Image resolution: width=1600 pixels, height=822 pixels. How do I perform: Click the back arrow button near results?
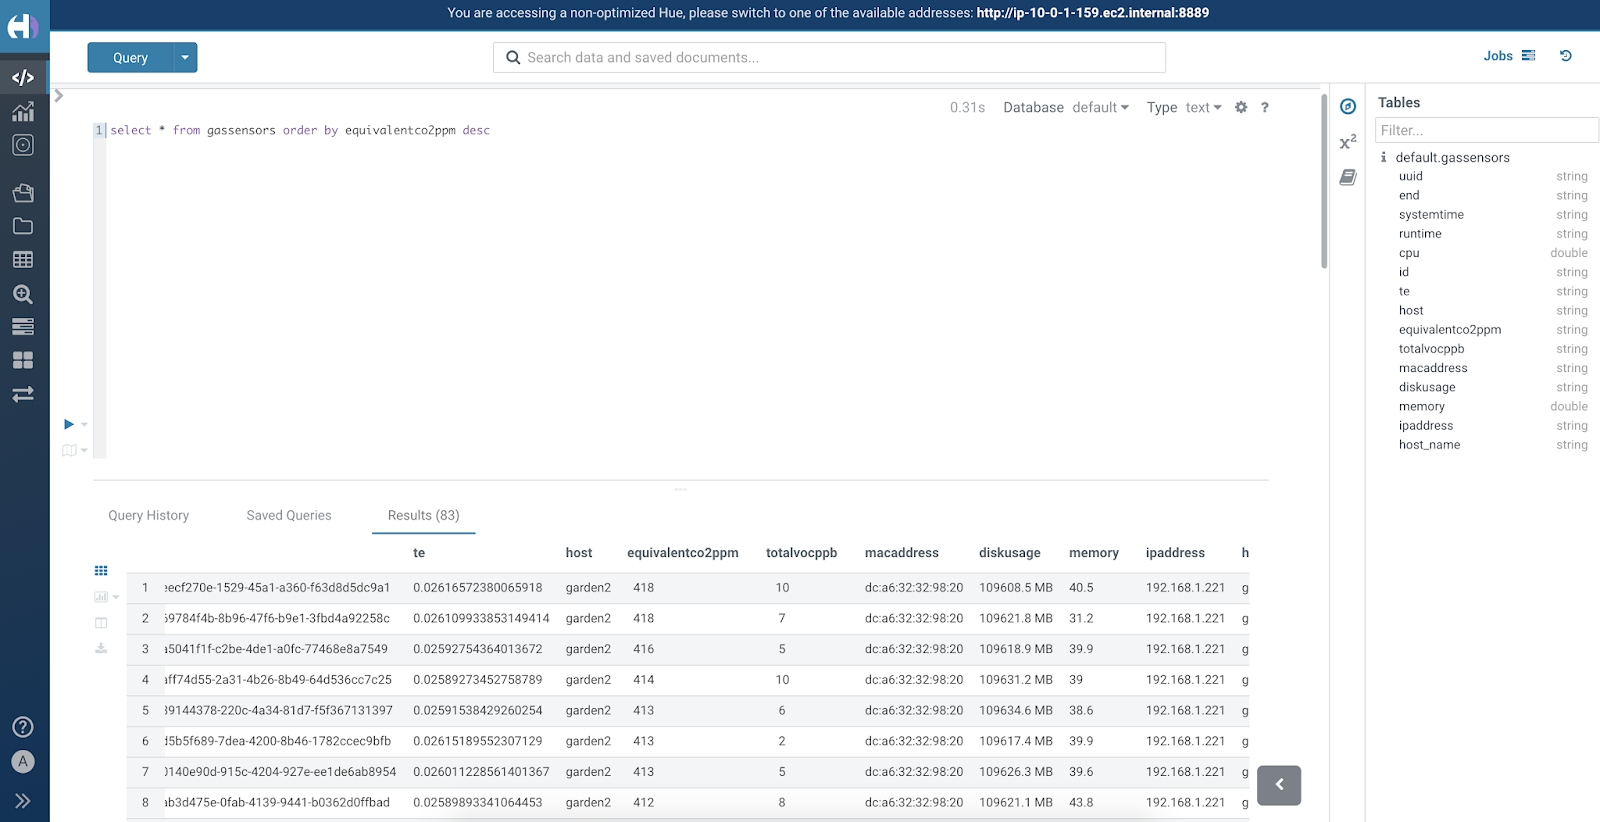(1279, 785)
